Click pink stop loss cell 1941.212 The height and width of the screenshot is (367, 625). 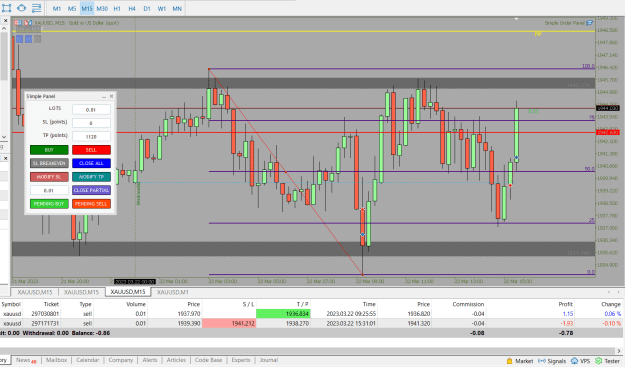tap(229, 323)
